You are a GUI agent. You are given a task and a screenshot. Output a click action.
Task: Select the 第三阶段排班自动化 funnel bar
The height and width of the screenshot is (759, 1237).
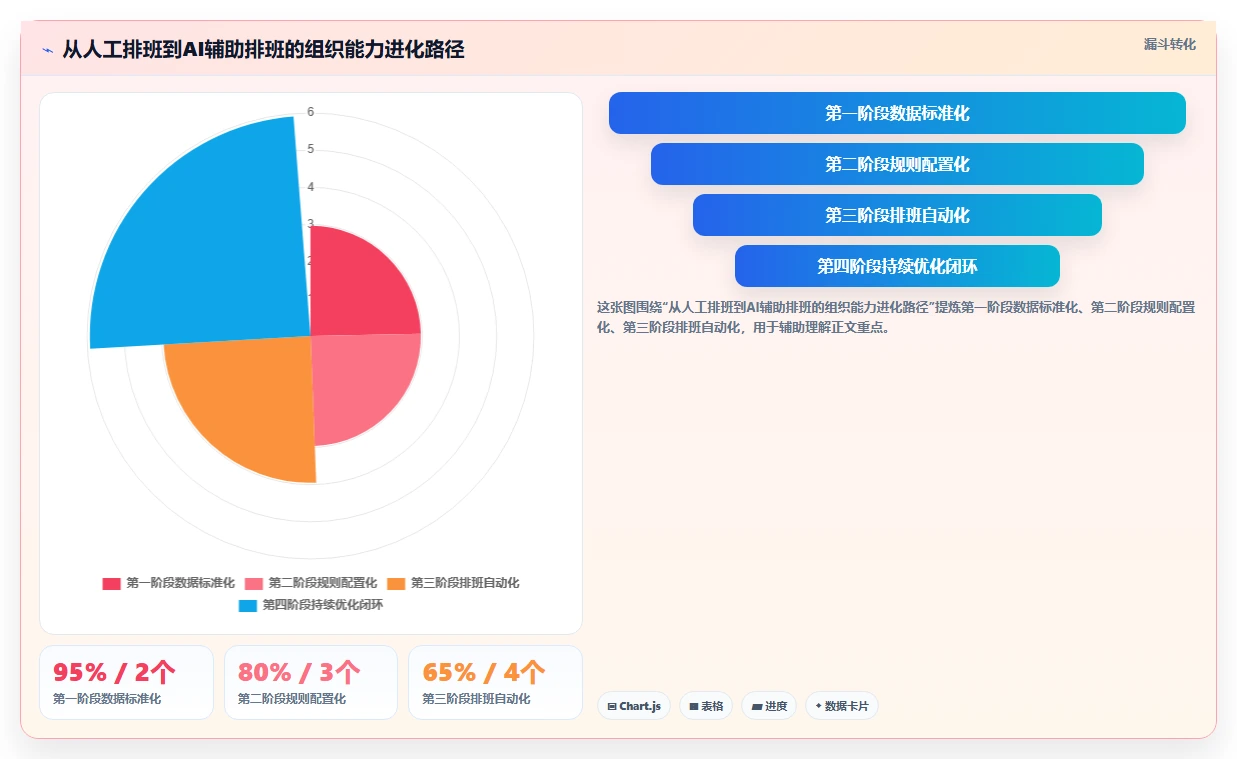897,215
